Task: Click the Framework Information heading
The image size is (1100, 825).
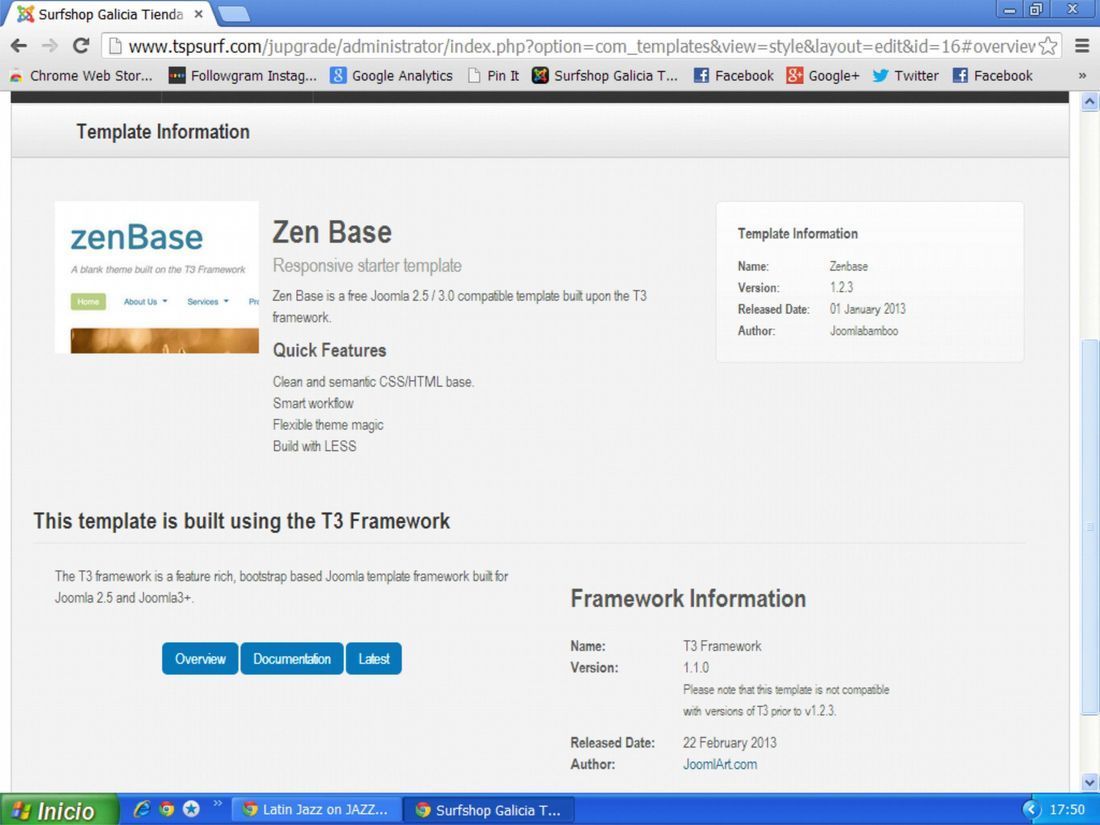Action: click(688, 598)
